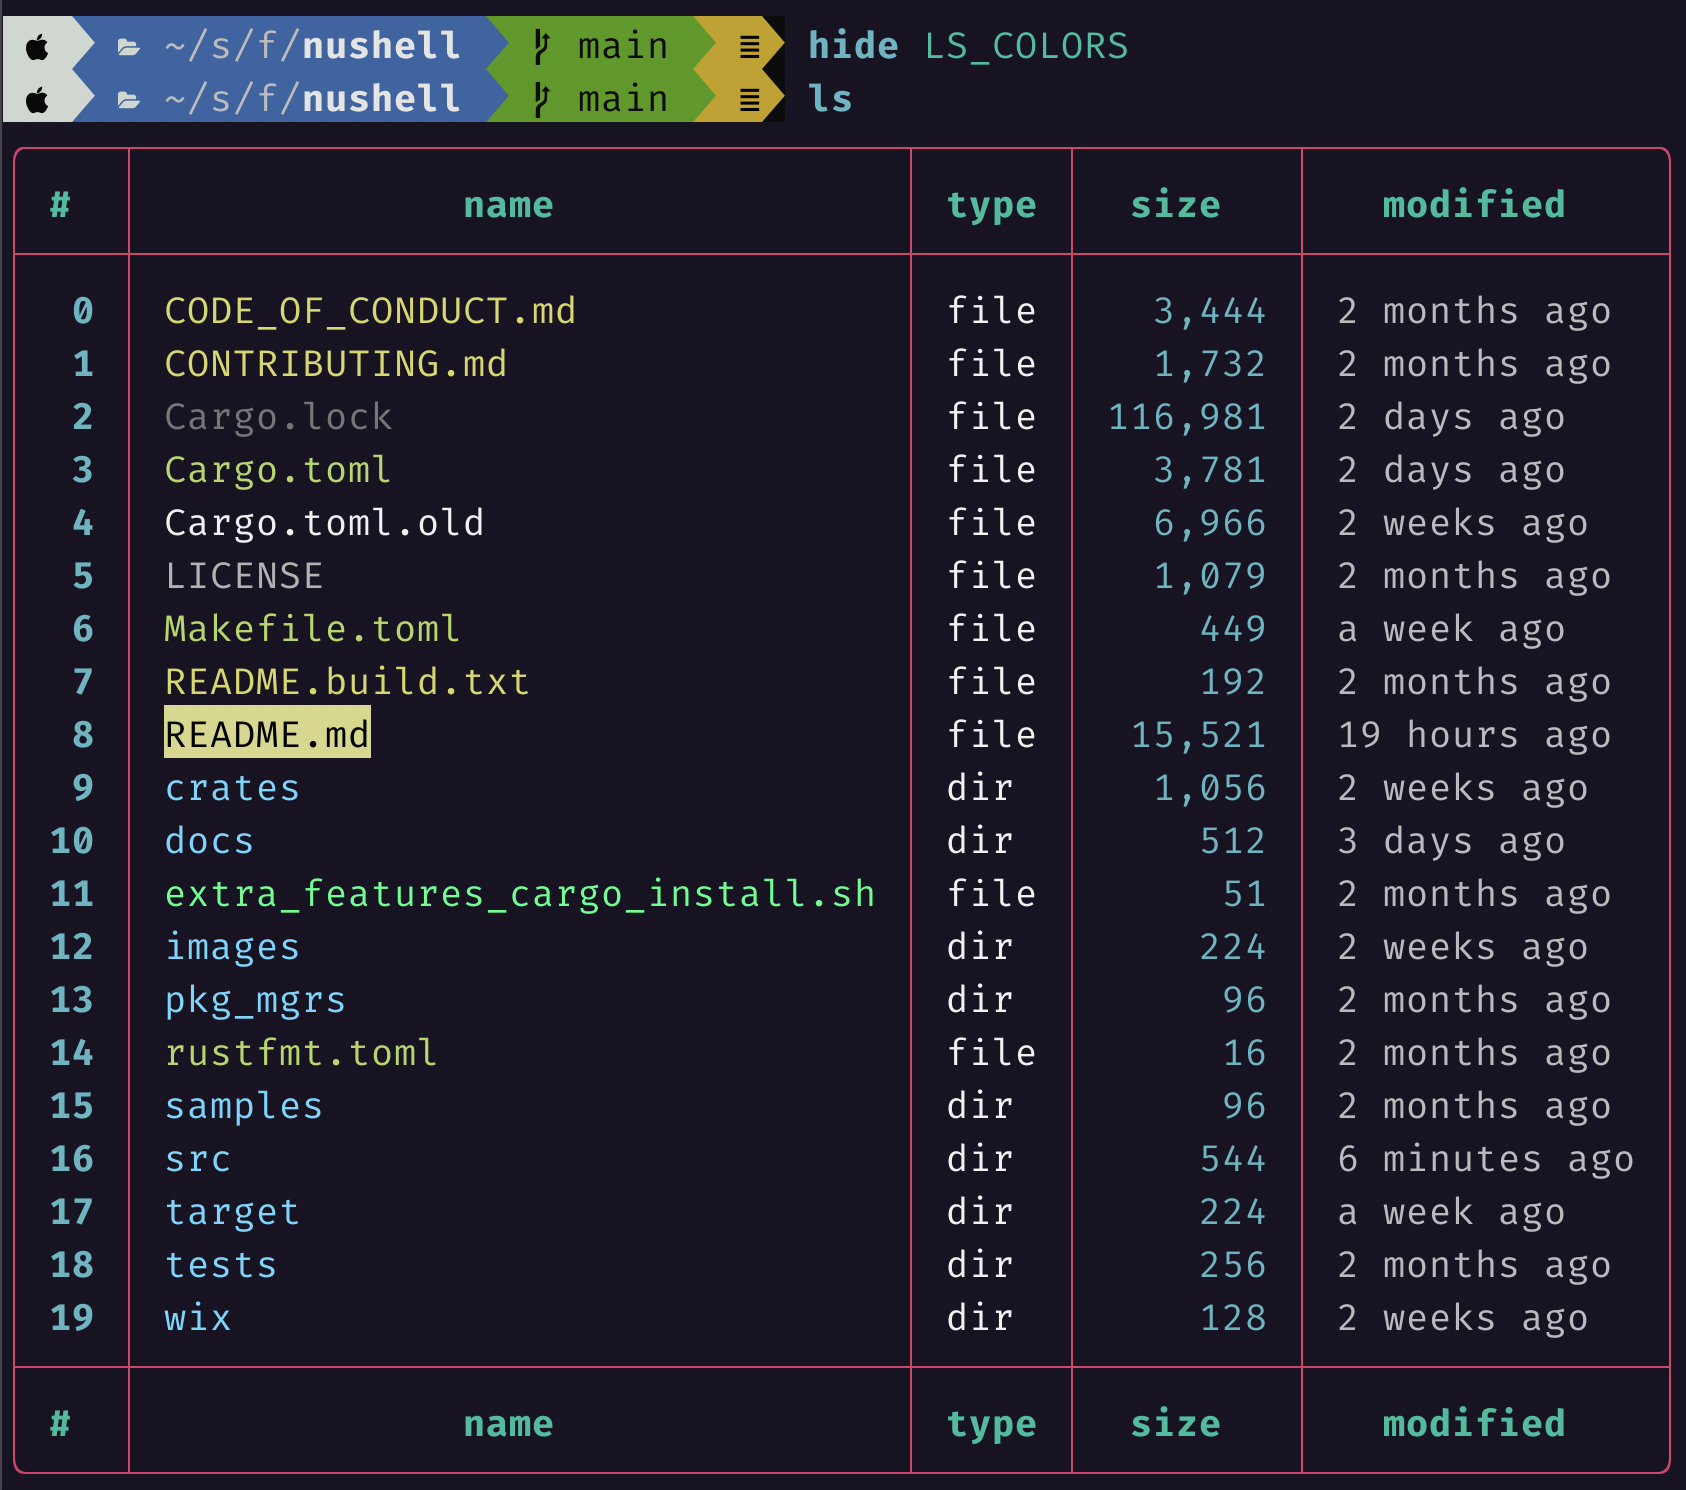1686x1490 pixels.
Task: Expand the tests directory entry
Action: tap(220, 1264)
